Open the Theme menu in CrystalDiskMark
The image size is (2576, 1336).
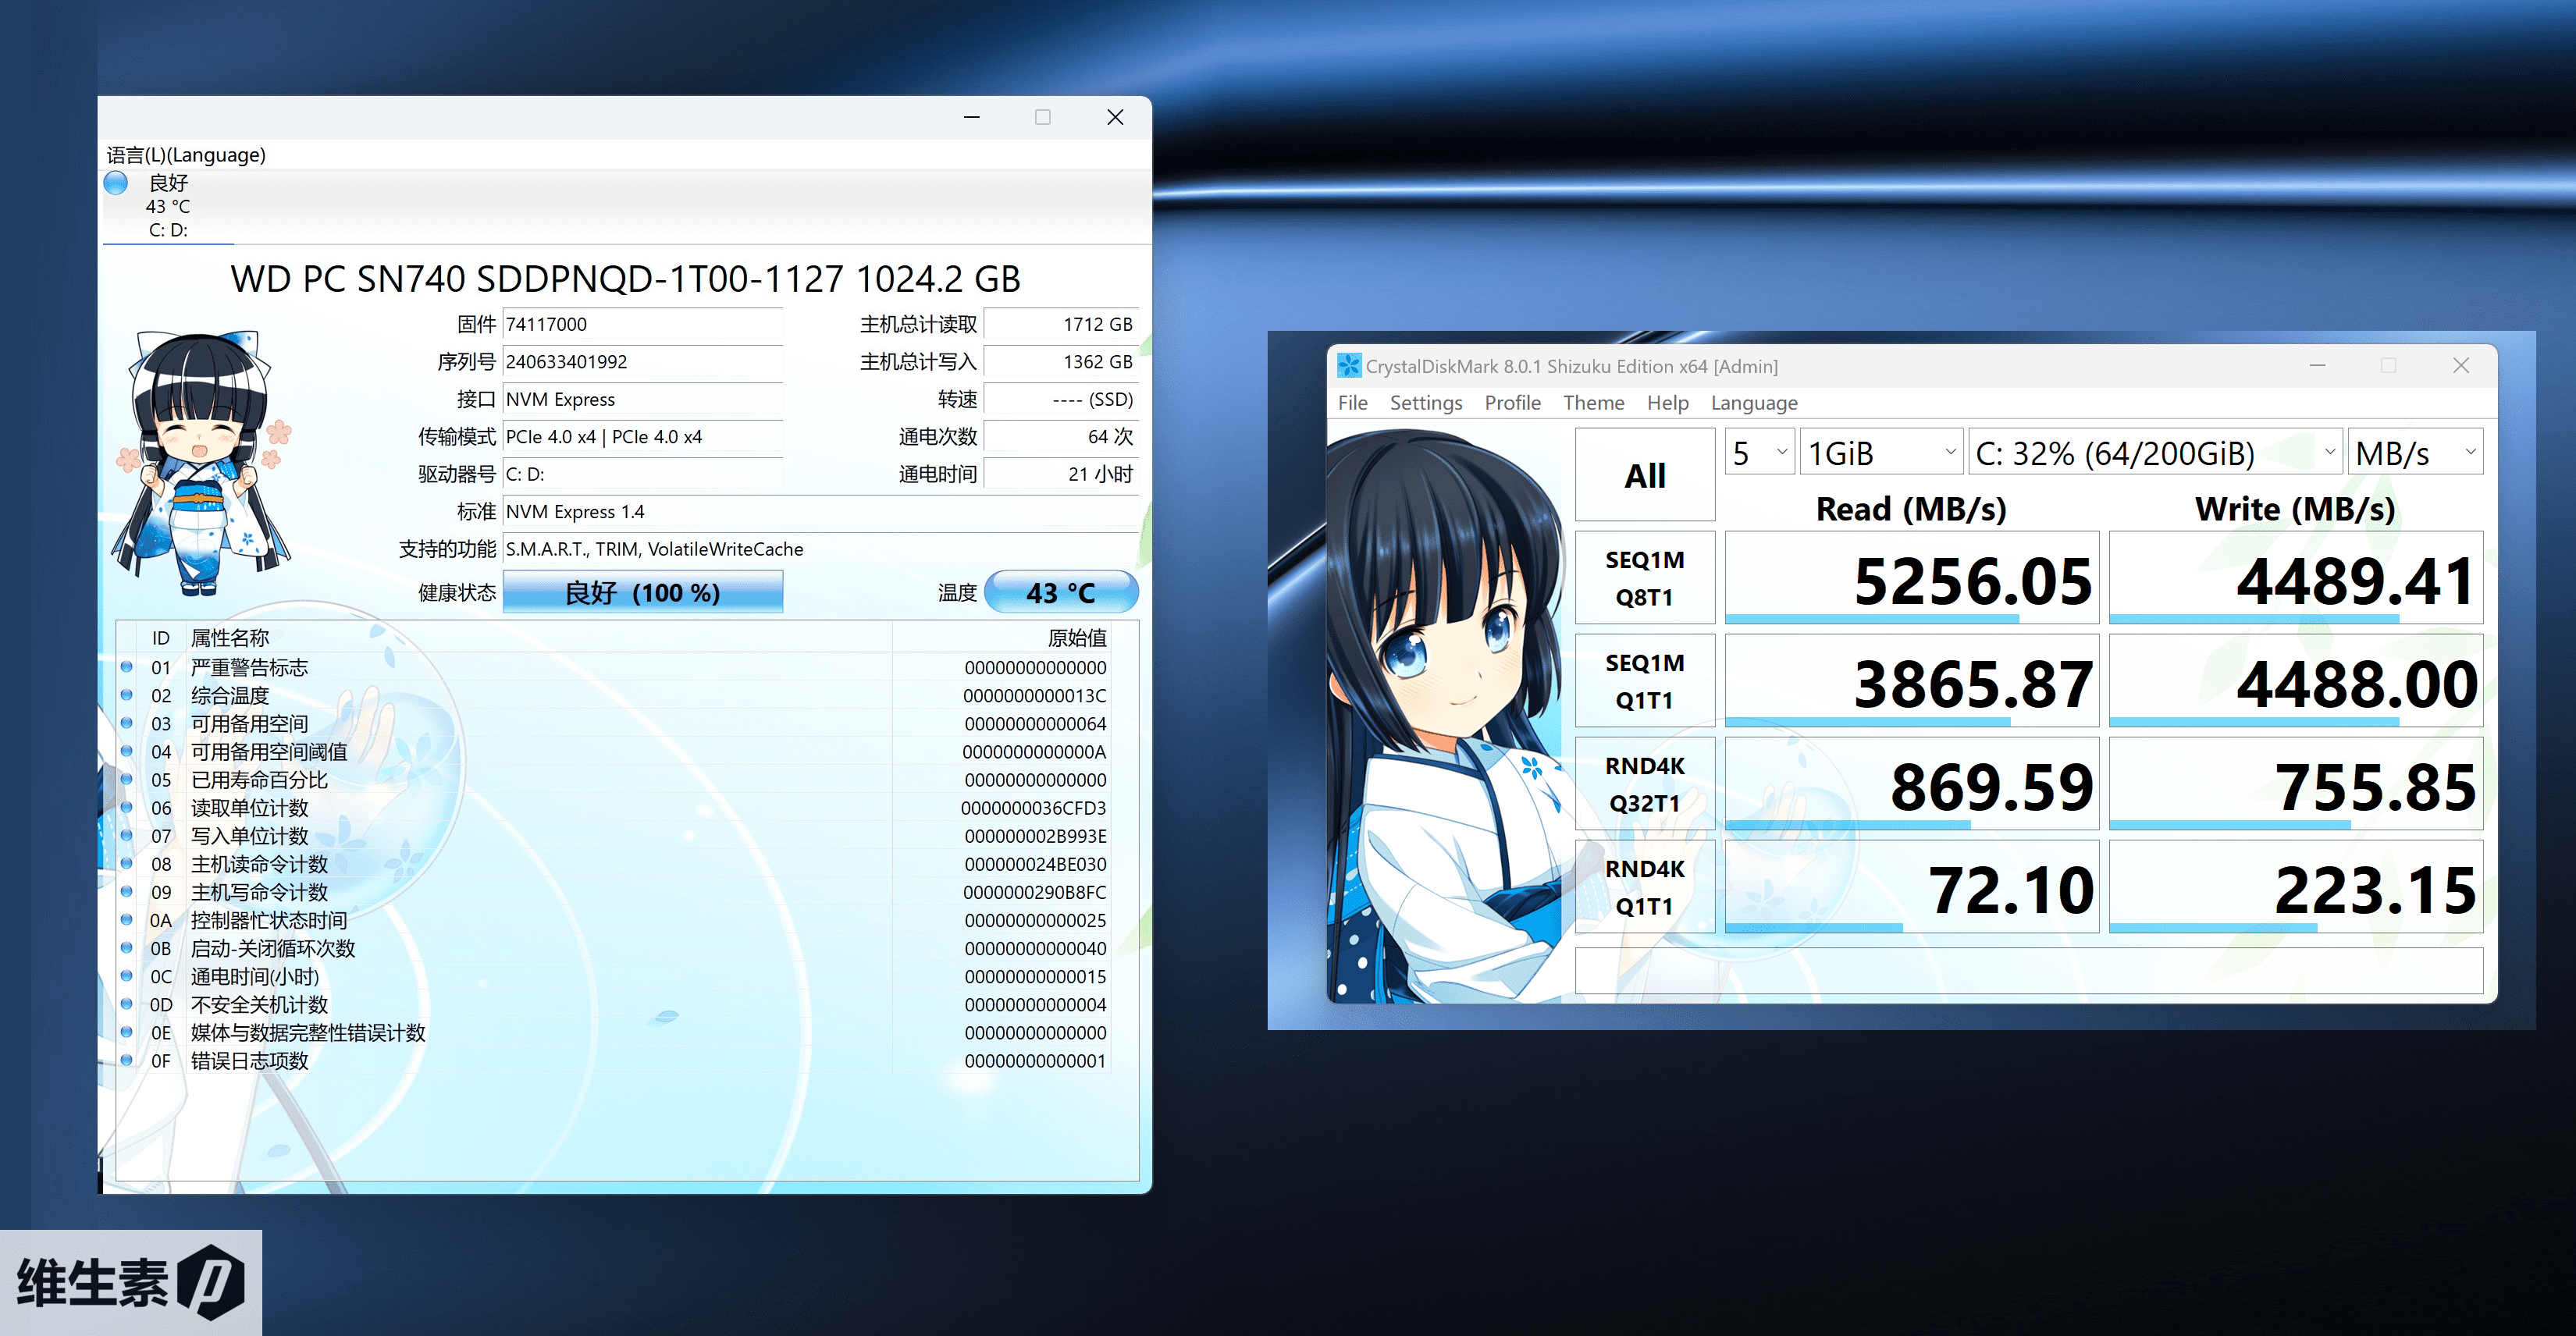(x=1593, y=403)
